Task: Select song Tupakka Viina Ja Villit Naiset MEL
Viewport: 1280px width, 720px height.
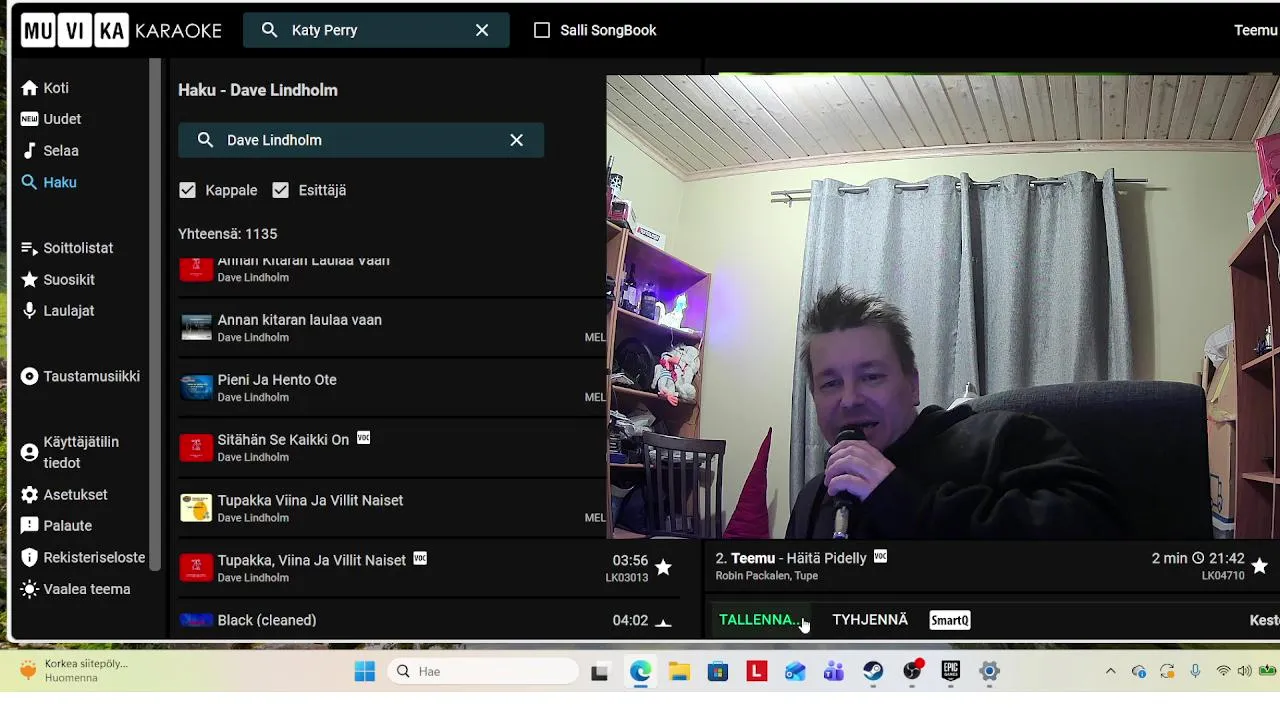Action: click(392, 508)
